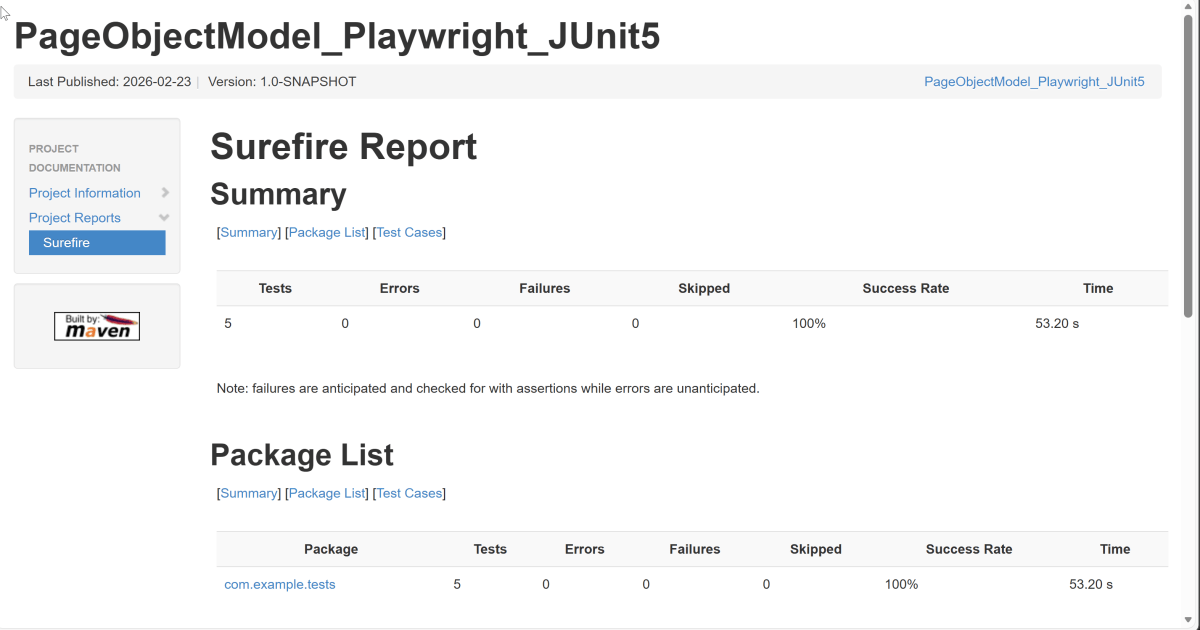Click Package List link under Package List heading
The width and height of the screenshot is (1200, 630).
point(327,493)
